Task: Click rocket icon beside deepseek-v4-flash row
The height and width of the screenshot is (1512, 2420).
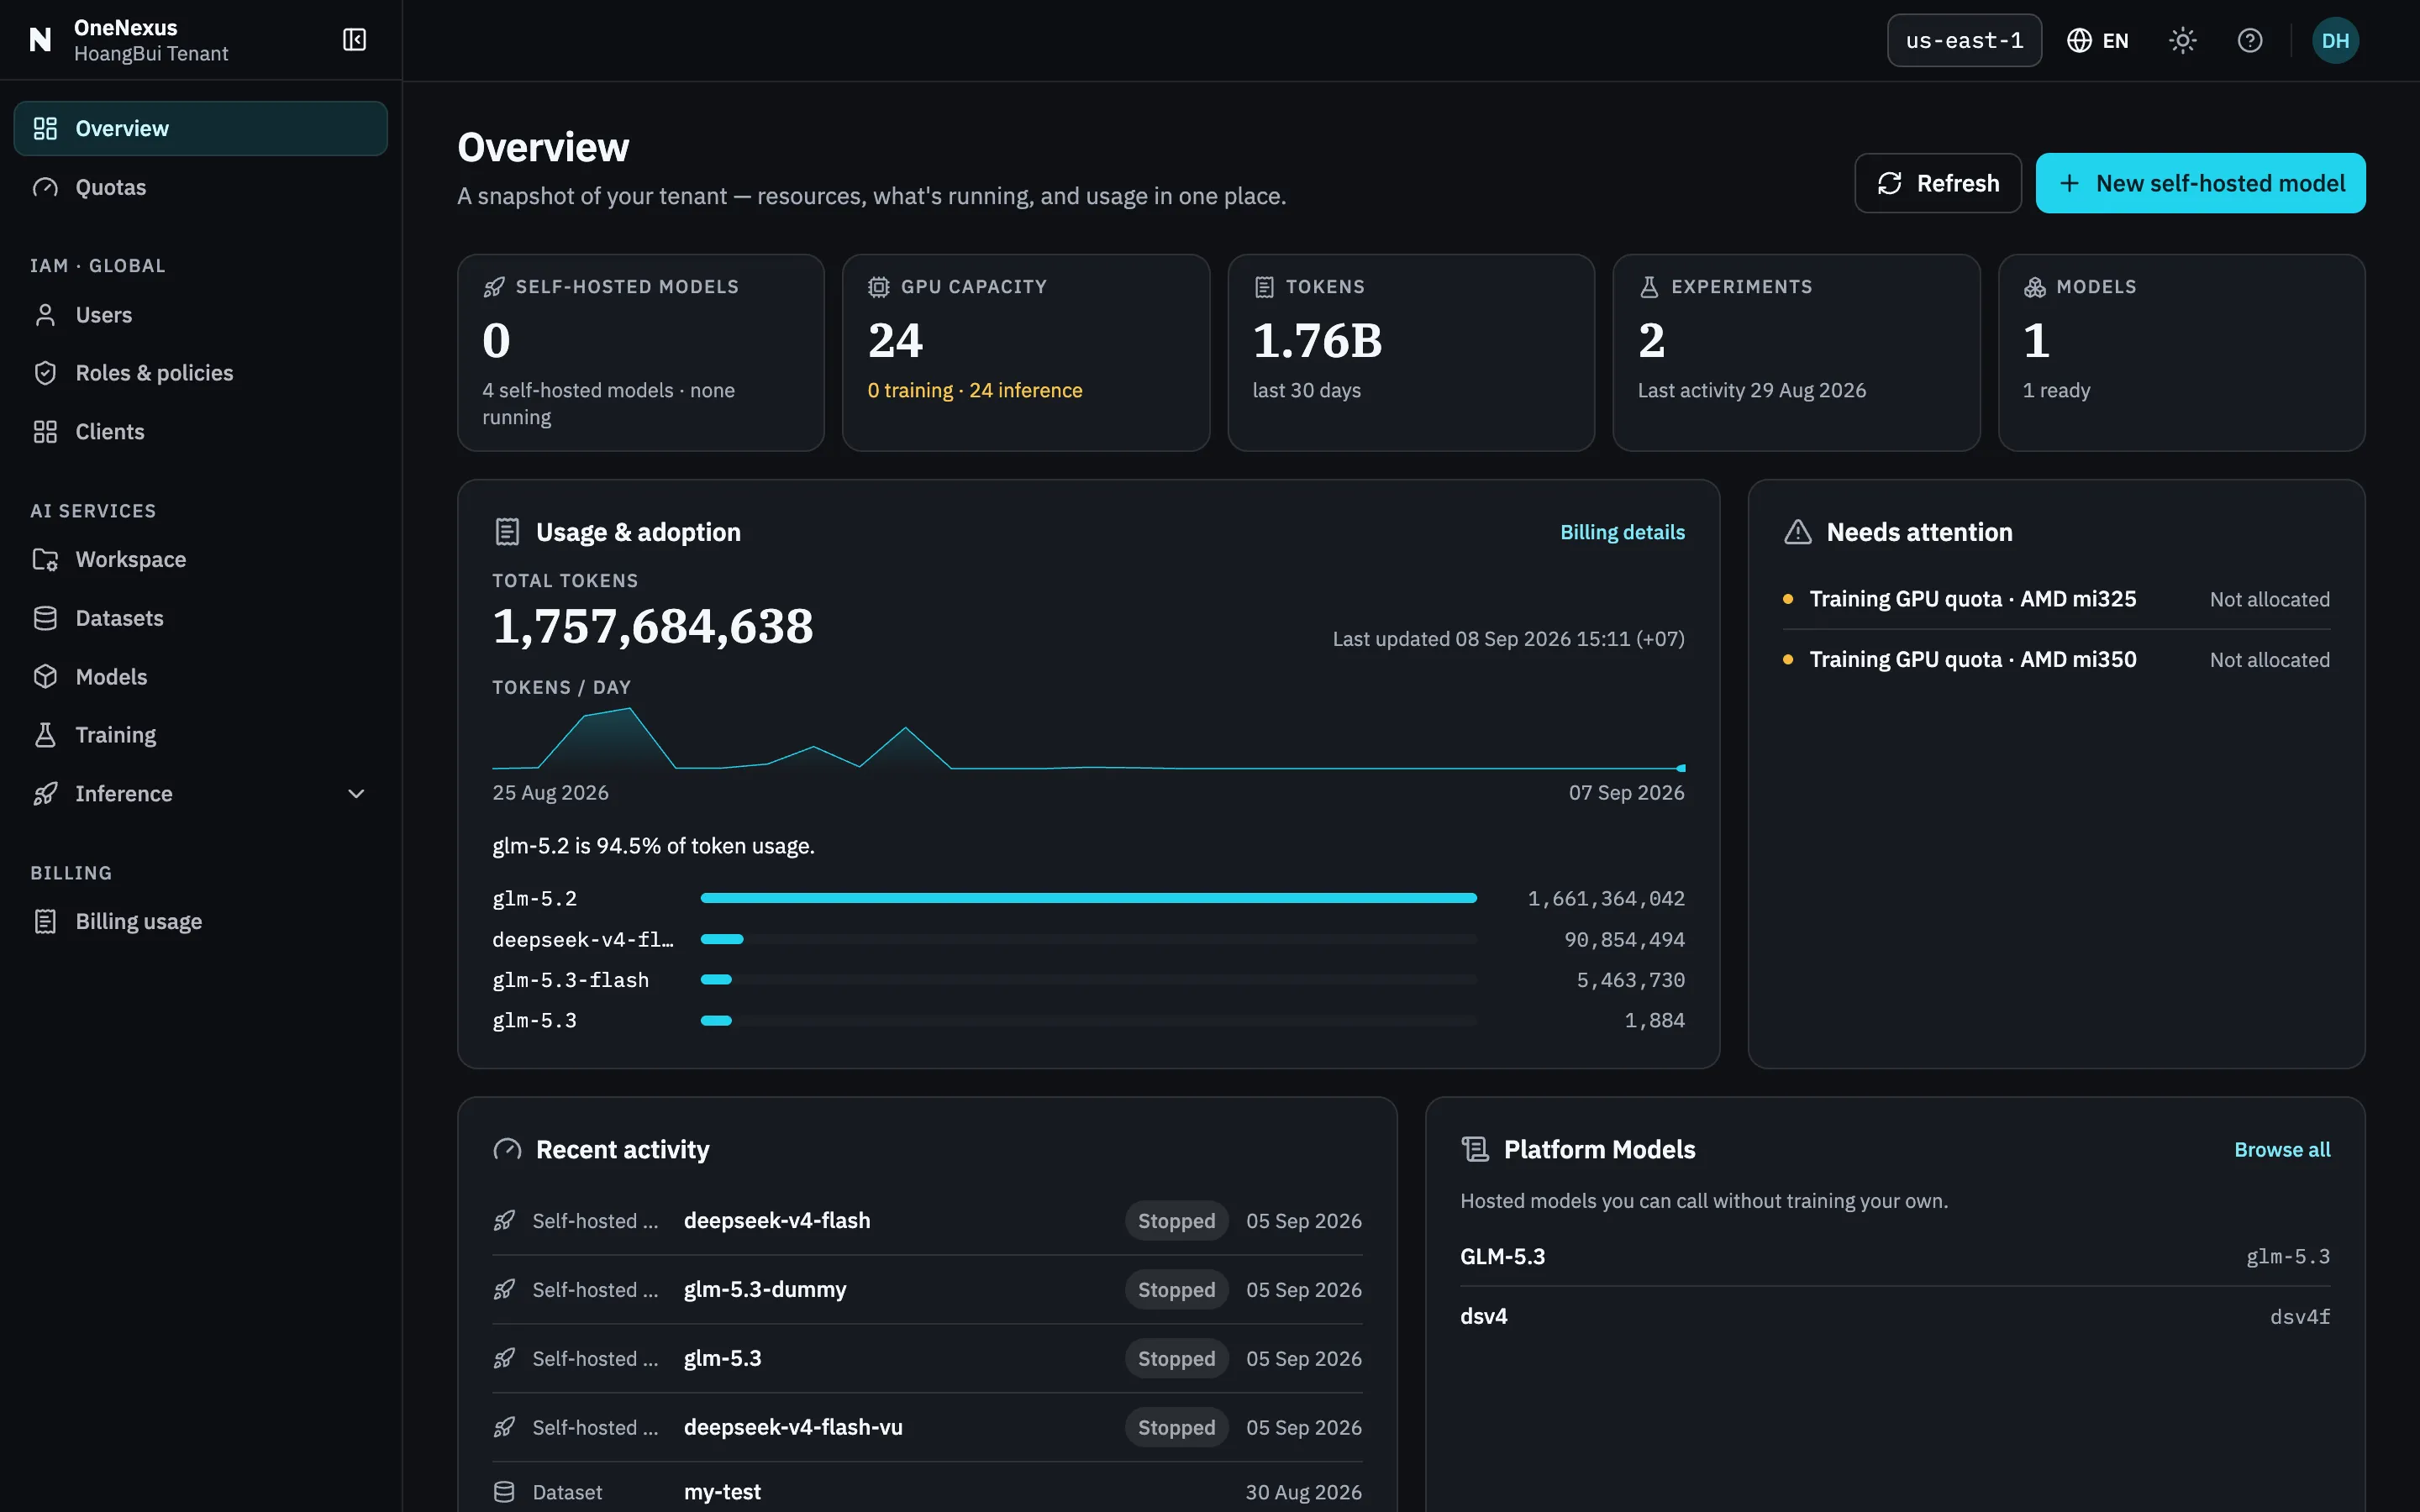Action: [x=504, y=1221]
